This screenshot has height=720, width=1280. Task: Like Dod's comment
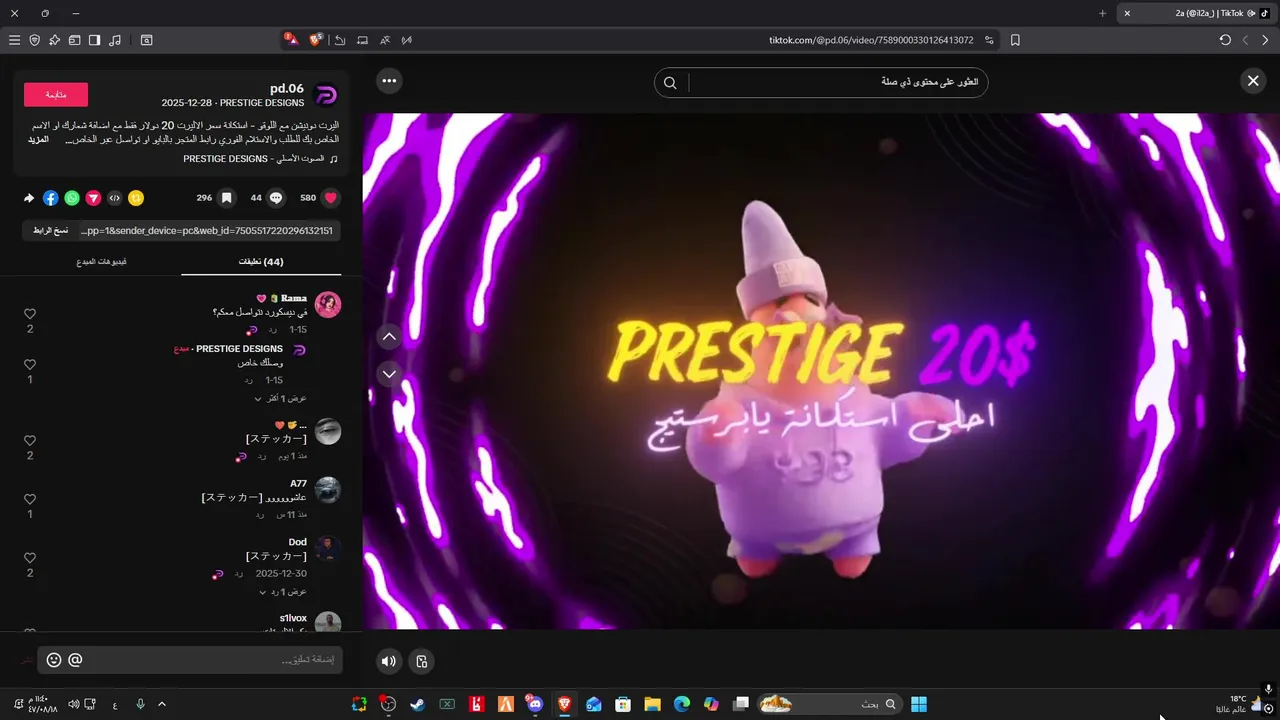tap(30, 558)
